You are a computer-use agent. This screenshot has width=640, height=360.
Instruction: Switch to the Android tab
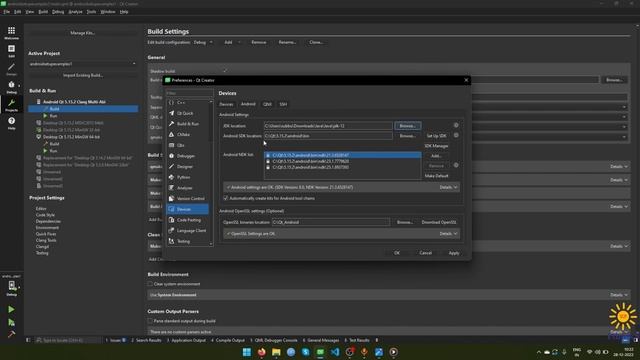tap(248, 104)
